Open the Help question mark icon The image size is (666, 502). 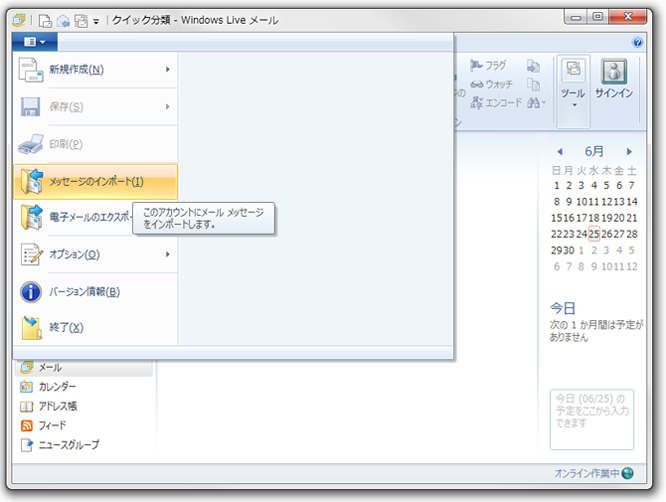point(637,42)
